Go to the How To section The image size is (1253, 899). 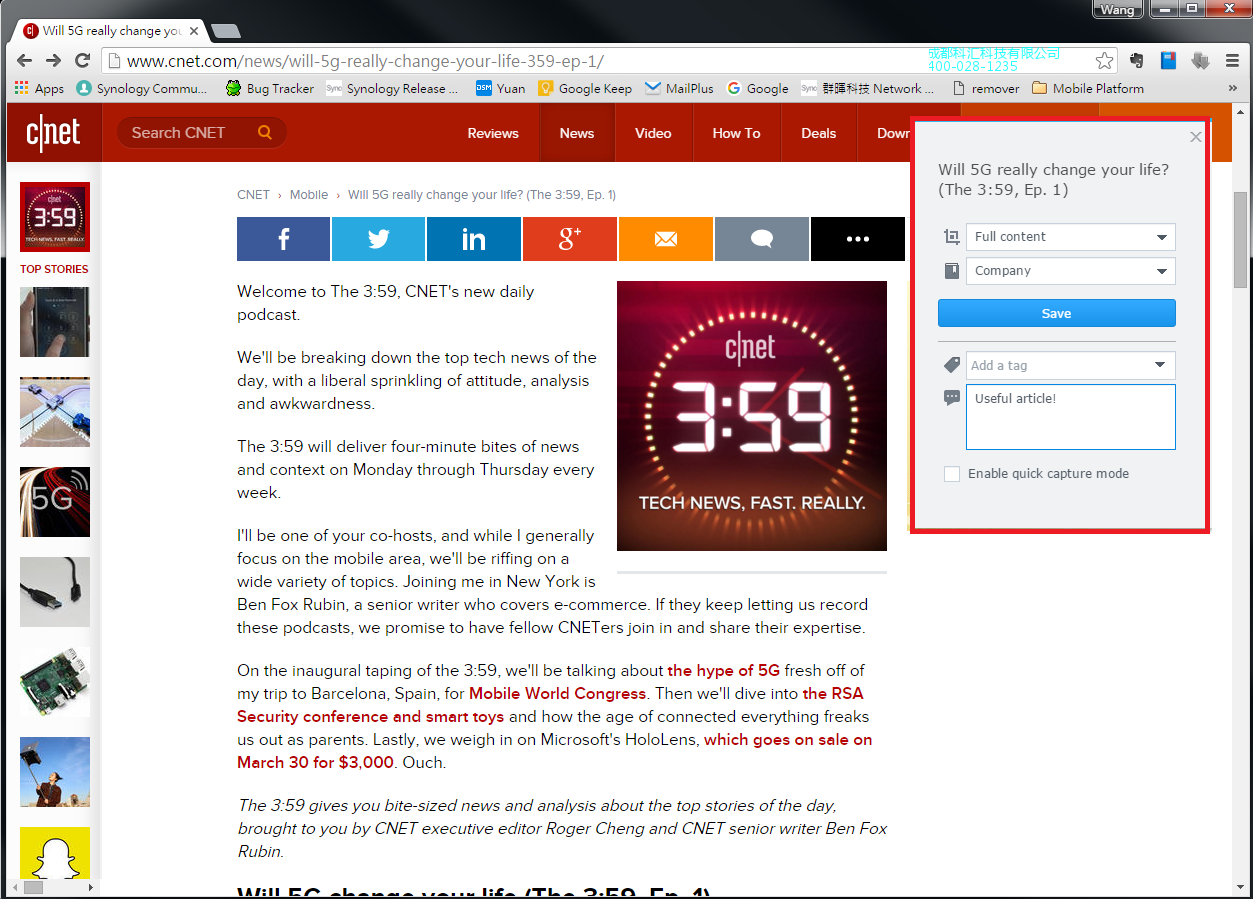[736, 133]
